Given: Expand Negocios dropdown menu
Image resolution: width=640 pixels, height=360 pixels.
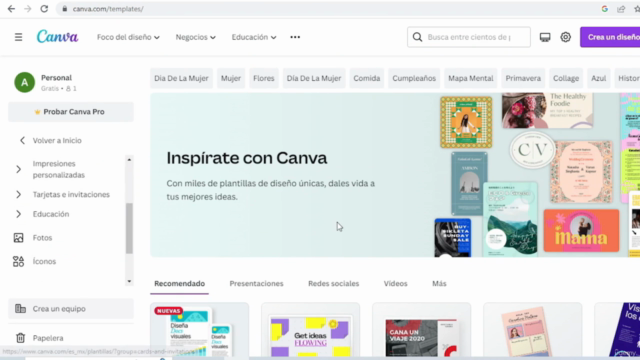Looking at the screenshot, I should [x=196, y=37].
